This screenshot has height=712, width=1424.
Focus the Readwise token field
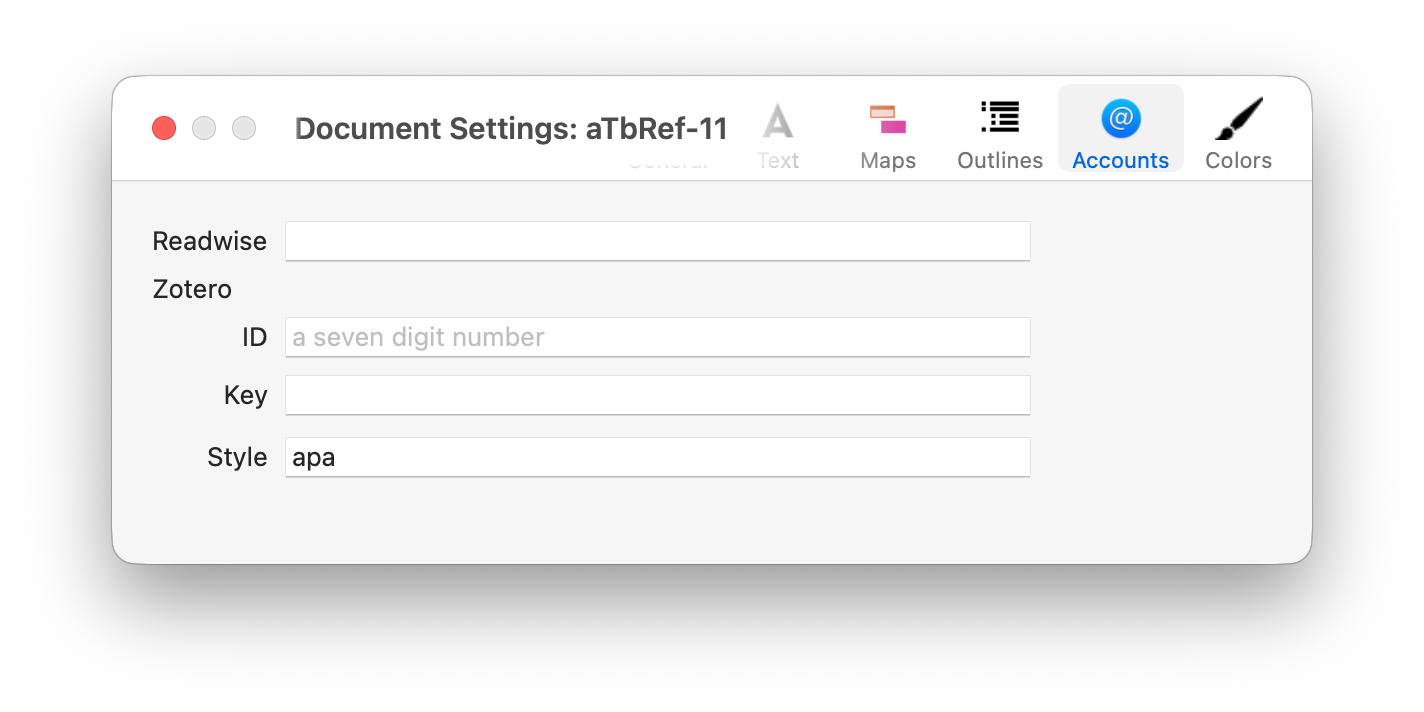pyautogui.click(x=657, y=241)
